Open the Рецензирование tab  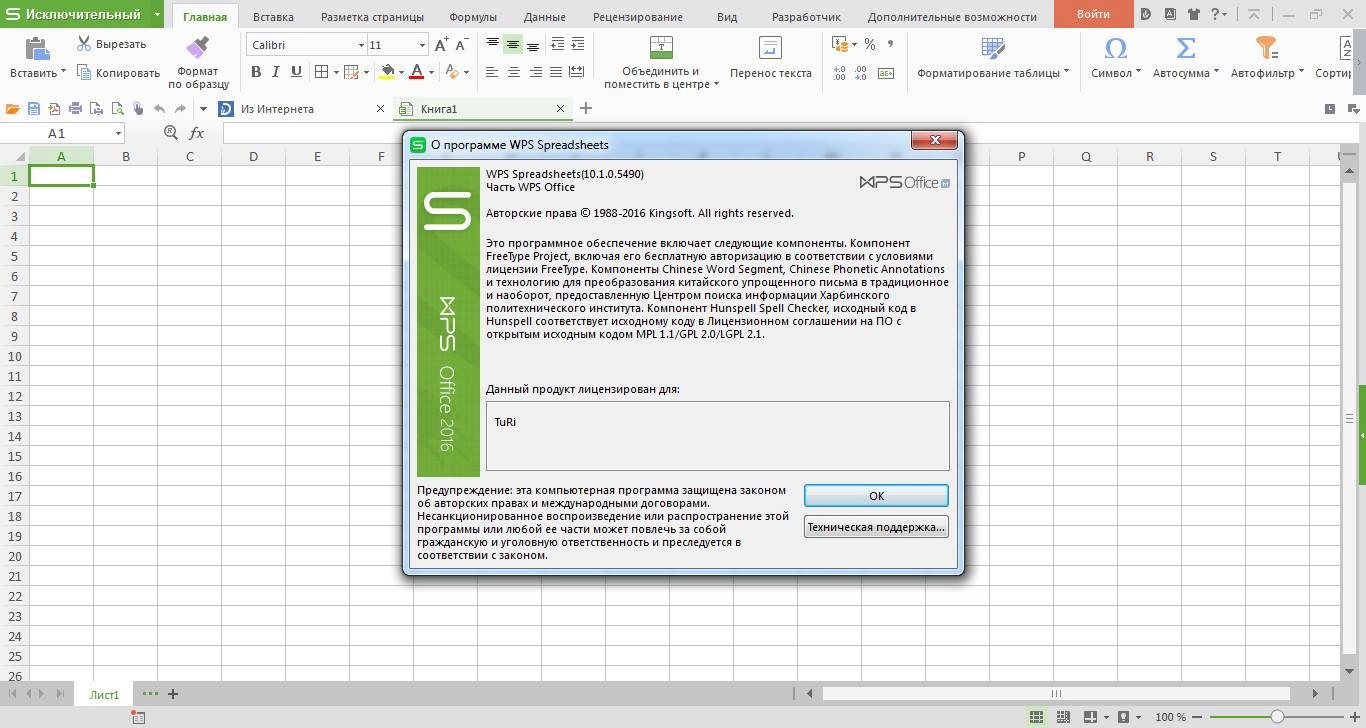638,17
